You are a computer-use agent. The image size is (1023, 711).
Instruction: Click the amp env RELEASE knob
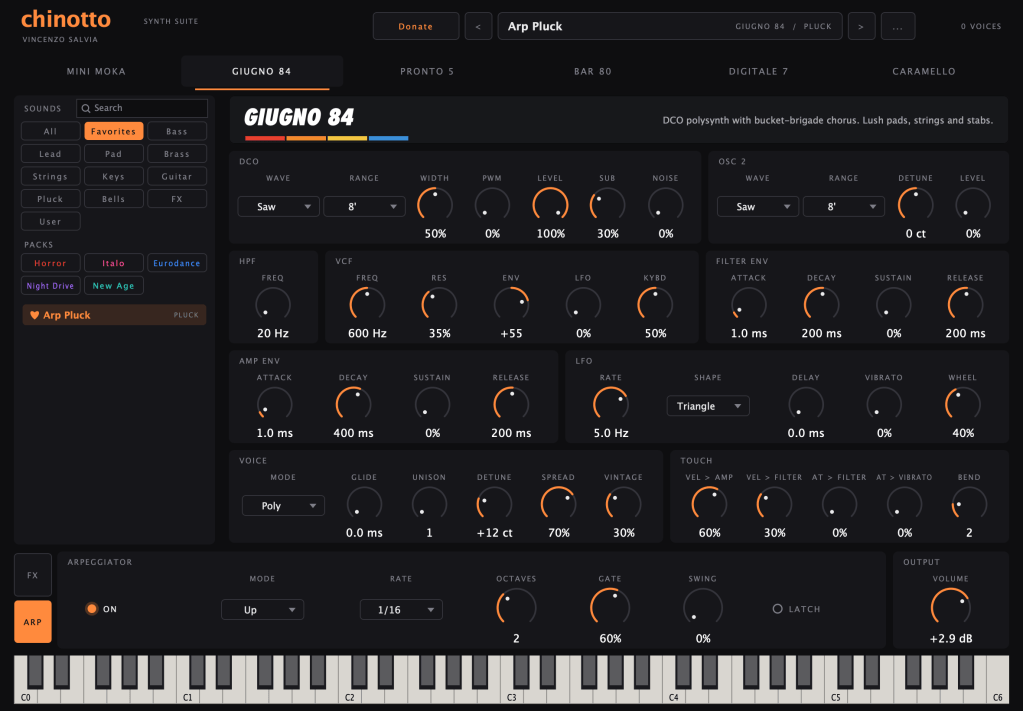click(x=511, y=404)
